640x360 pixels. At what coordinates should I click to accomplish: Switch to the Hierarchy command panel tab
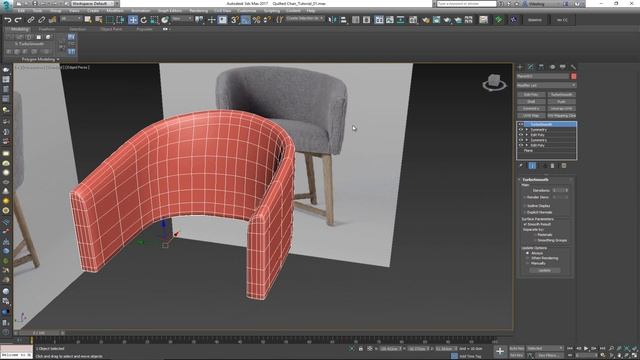click(541, 67)
